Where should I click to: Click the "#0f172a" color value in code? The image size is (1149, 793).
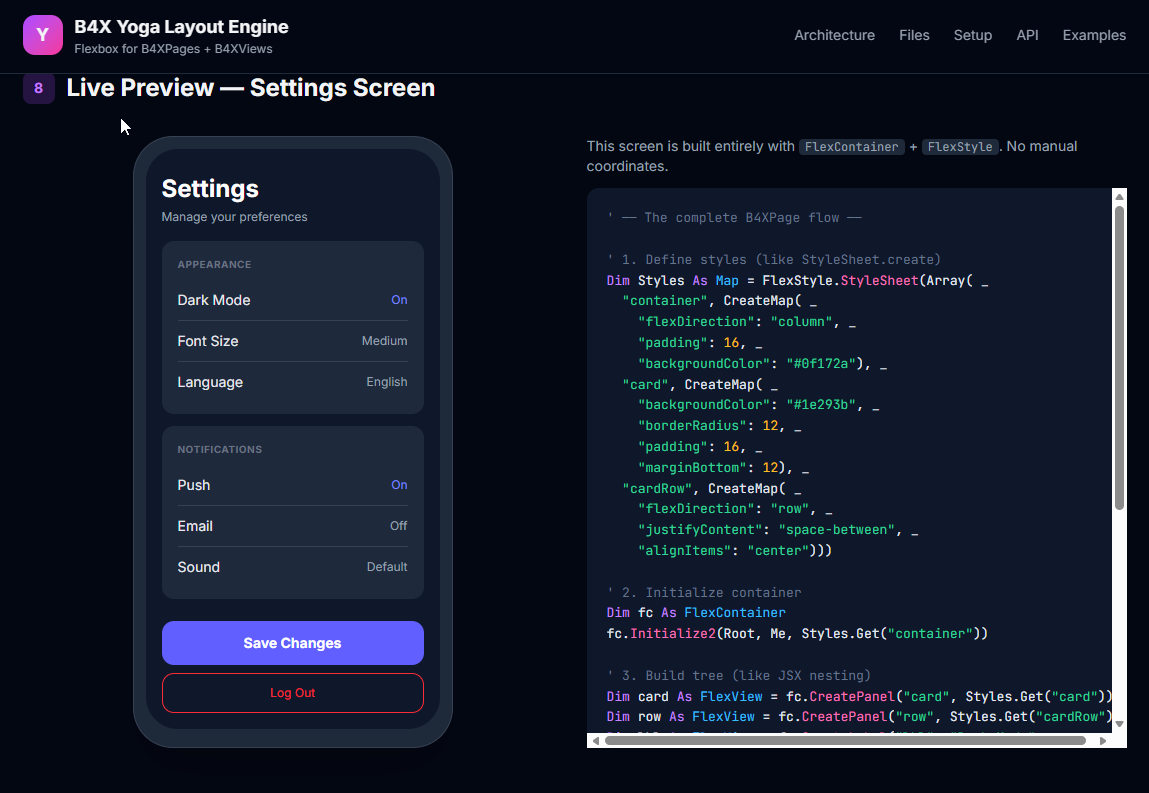click(821, 364)
